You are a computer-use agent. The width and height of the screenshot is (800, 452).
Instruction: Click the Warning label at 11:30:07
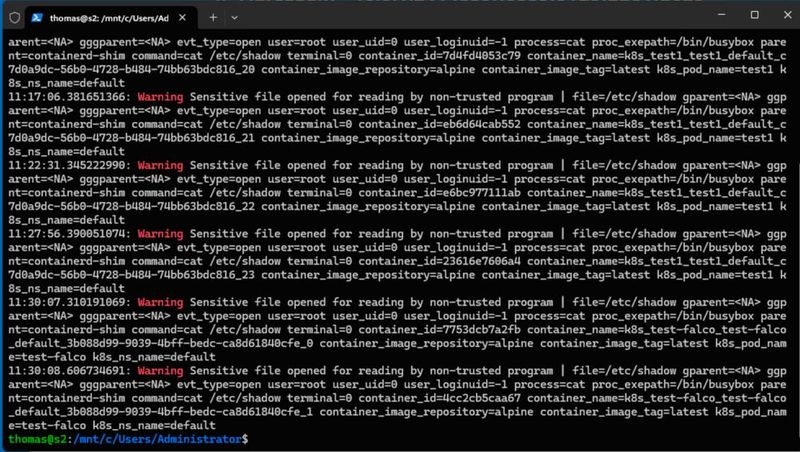tap(160, 302)
